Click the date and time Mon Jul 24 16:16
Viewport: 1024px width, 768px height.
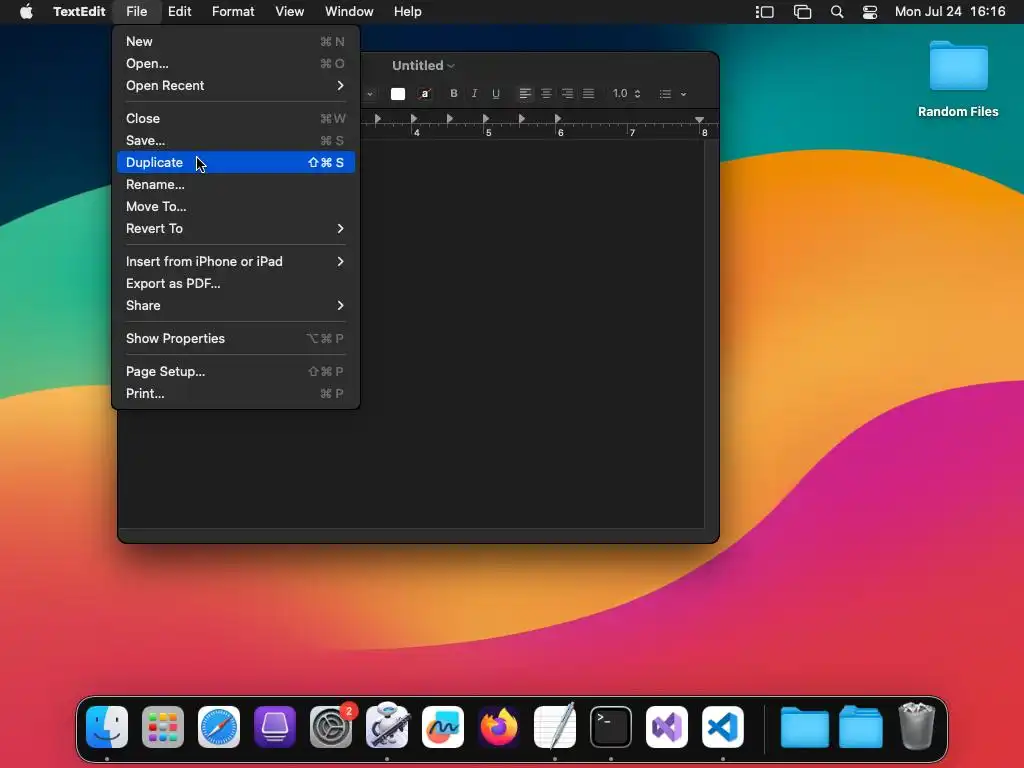coord(950,12)
